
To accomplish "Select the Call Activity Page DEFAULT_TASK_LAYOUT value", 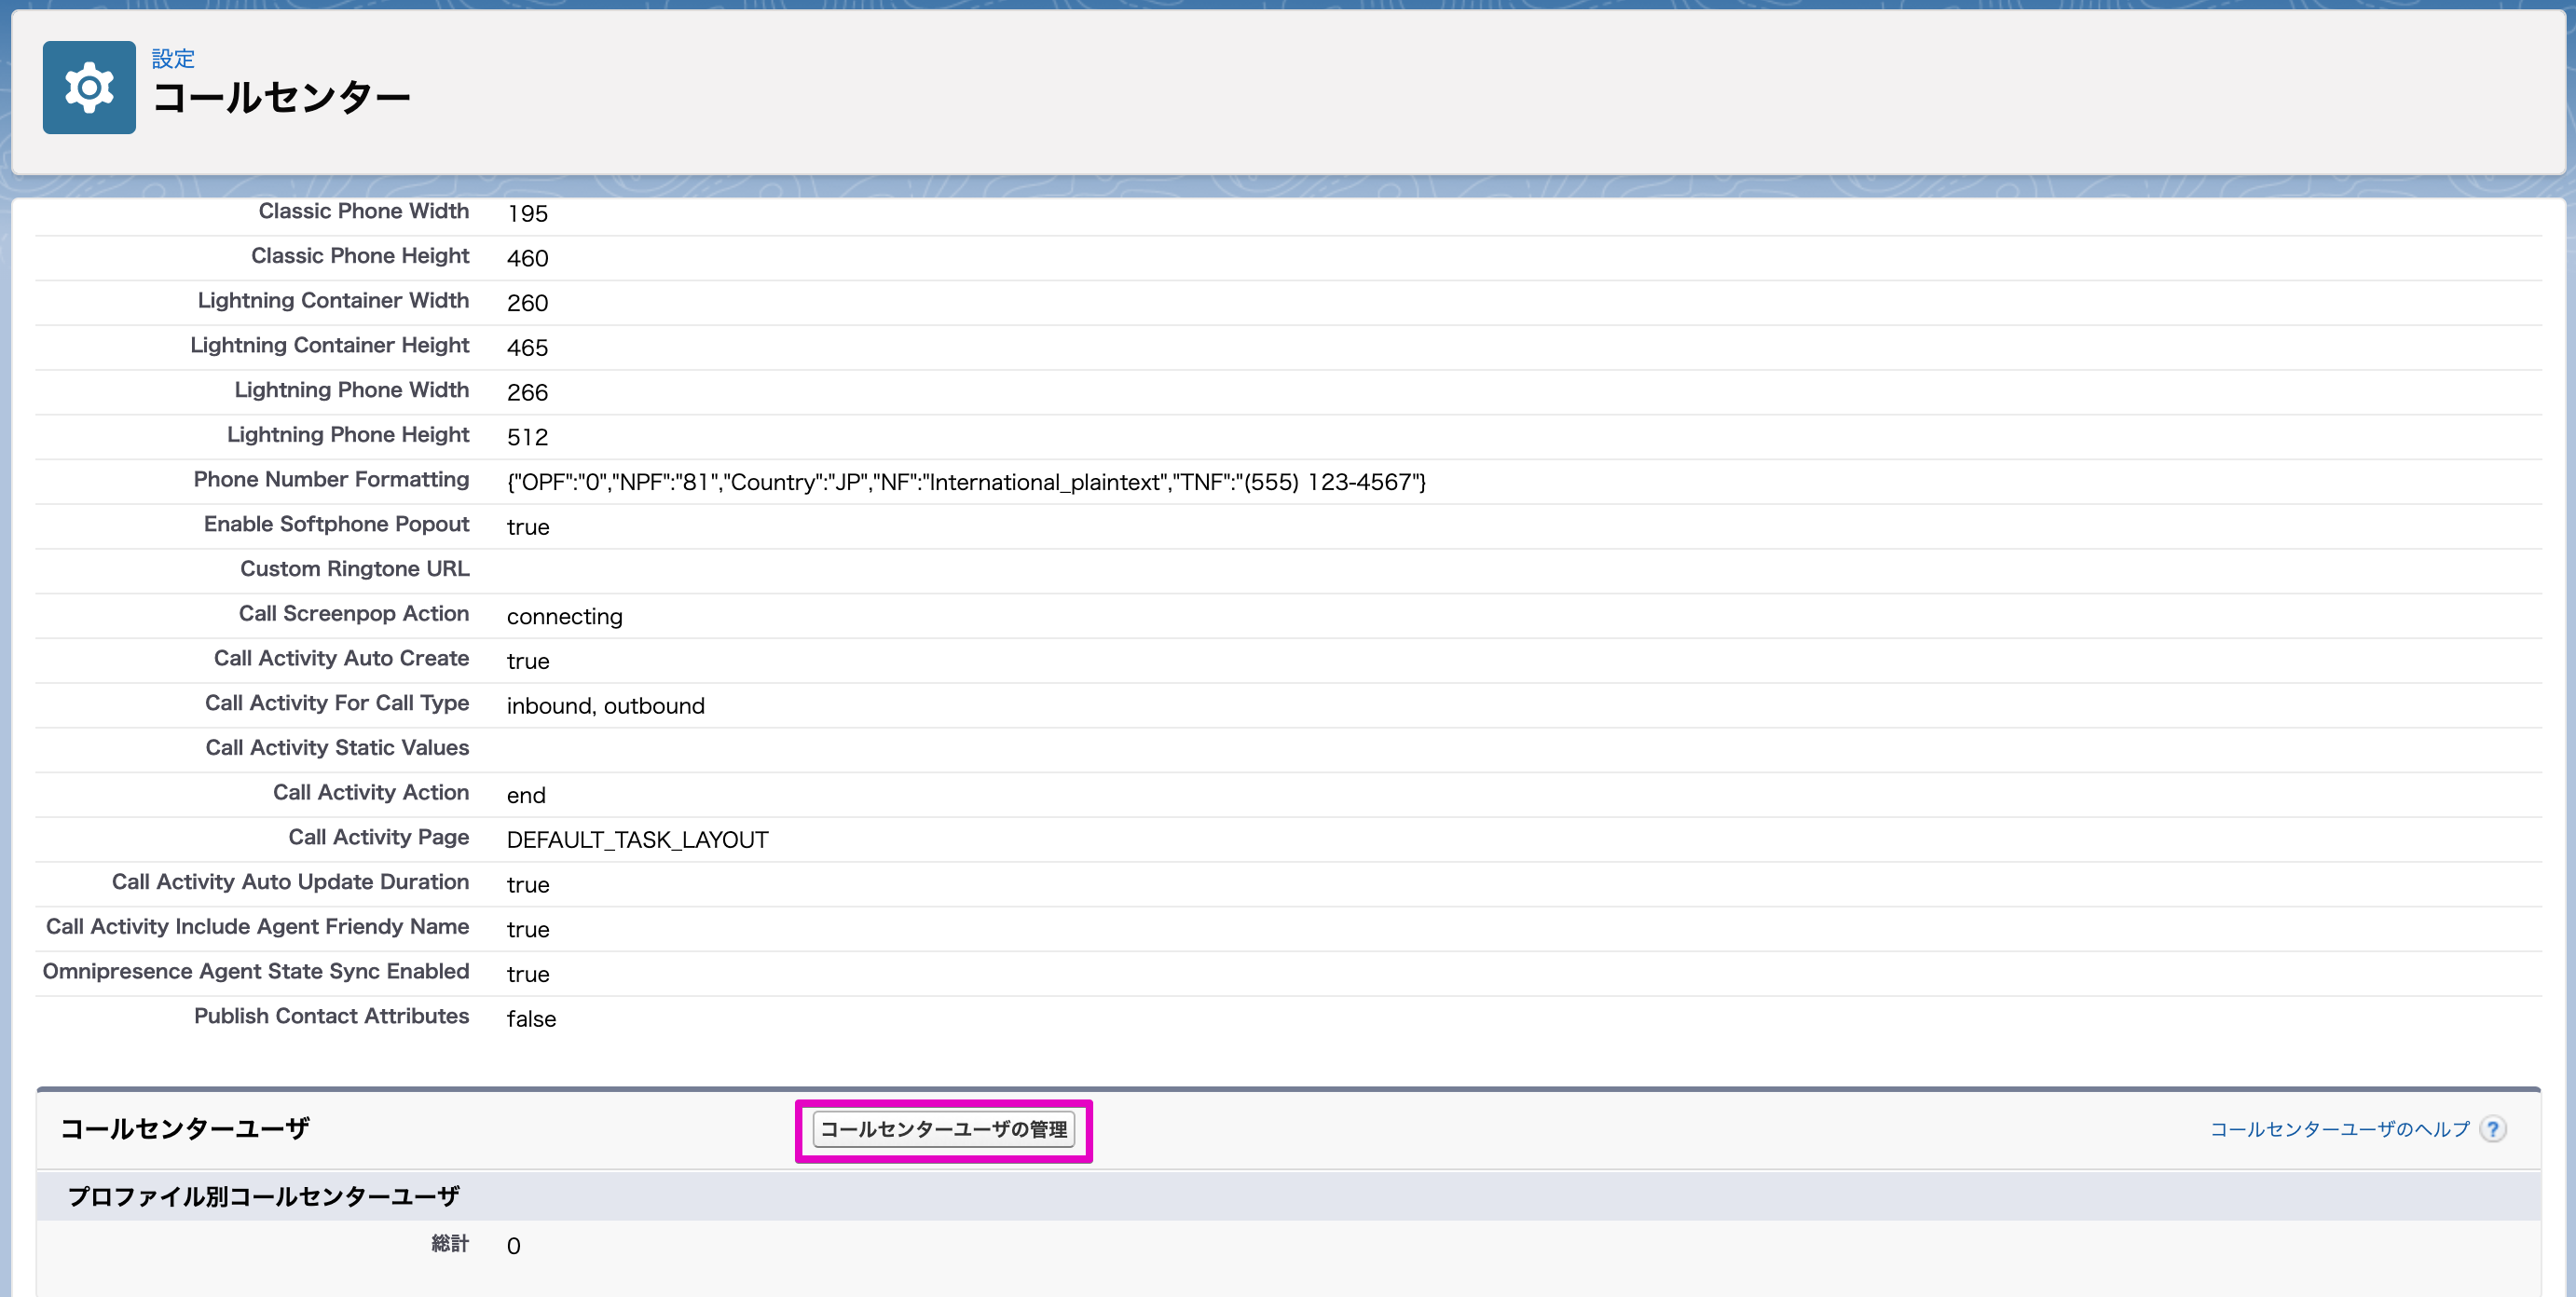I will click(x=638, y=840).
